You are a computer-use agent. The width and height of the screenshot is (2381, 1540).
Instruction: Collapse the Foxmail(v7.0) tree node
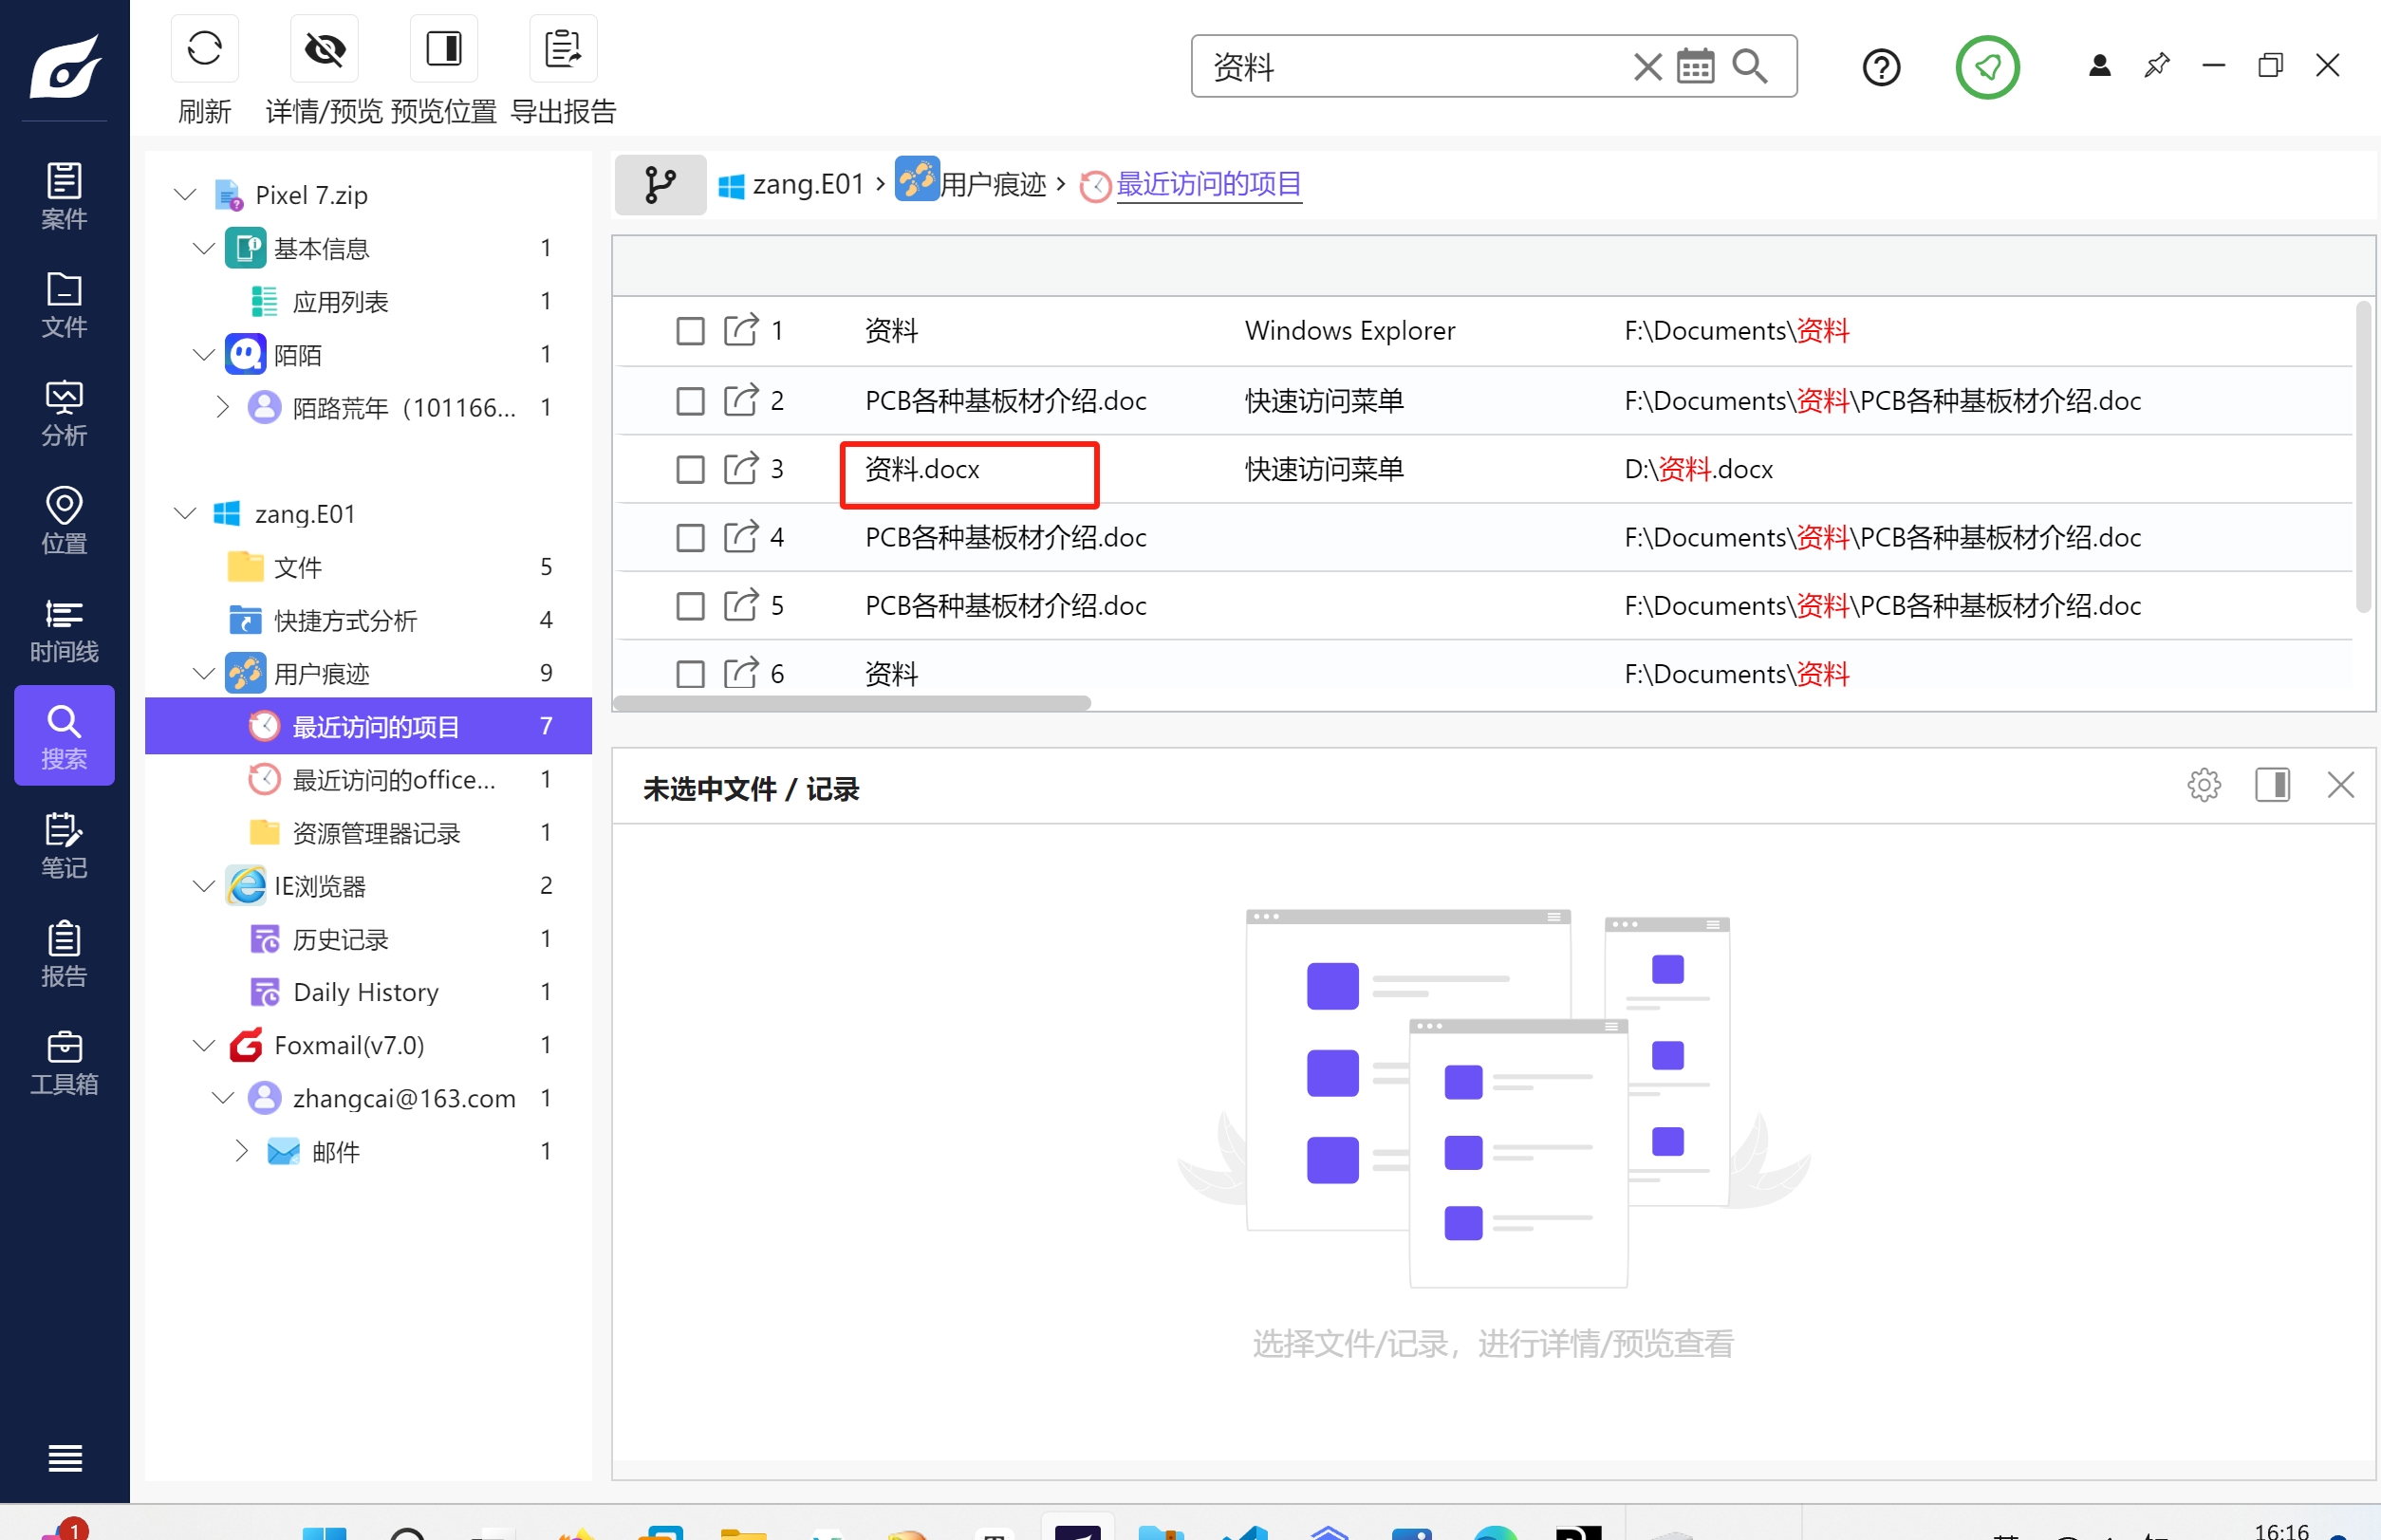(x=204, y=1045)
